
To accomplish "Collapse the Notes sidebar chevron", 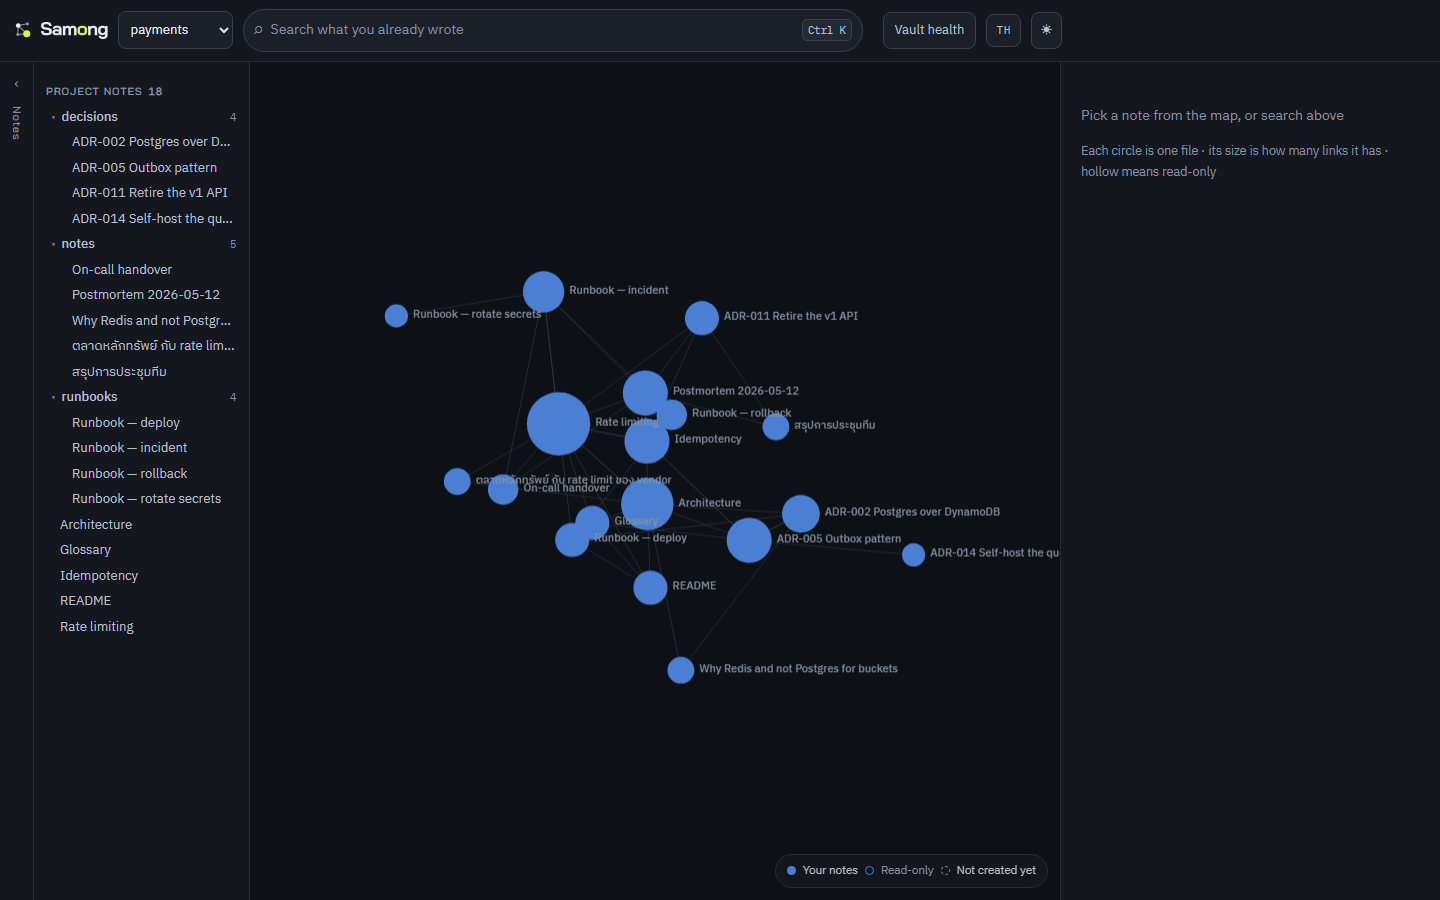I will (16, 84).
